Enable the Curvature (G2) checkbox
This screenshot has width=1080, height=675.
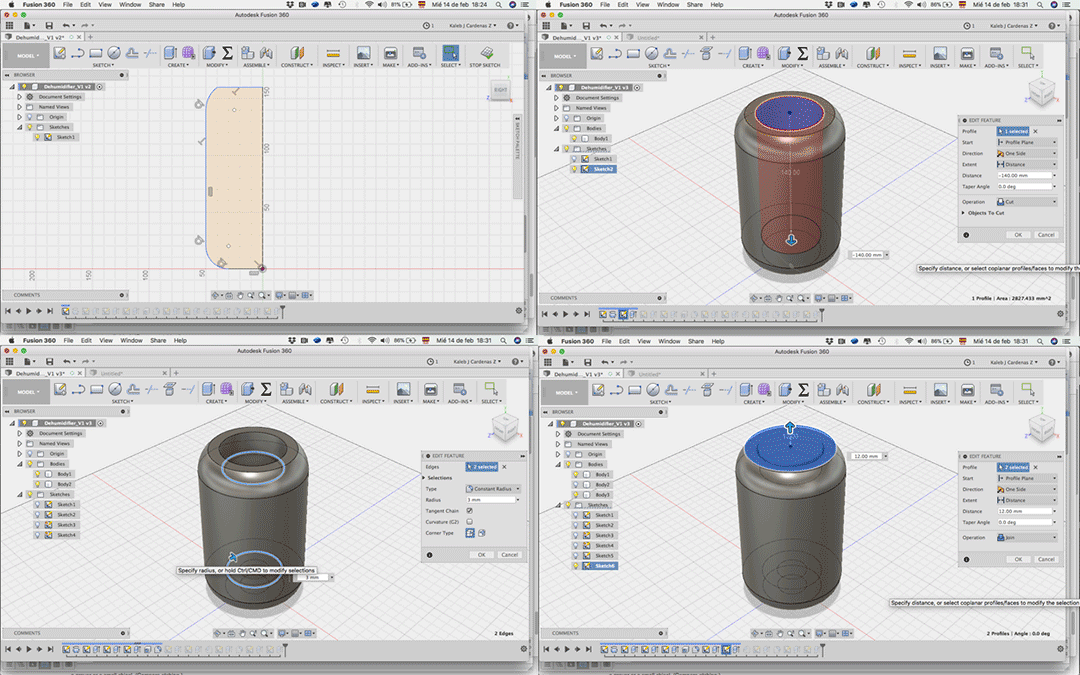(x=469, y=521)
